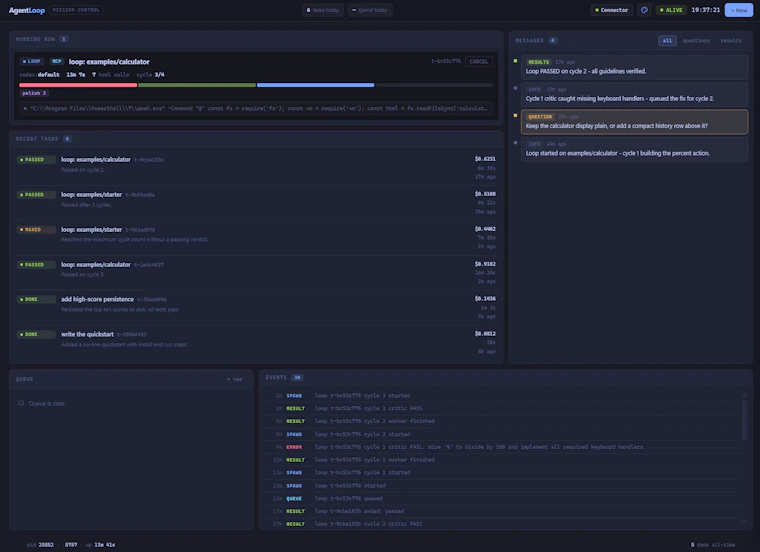
Task: Open the write the quickstart task
Action: (x=256, y=342)
